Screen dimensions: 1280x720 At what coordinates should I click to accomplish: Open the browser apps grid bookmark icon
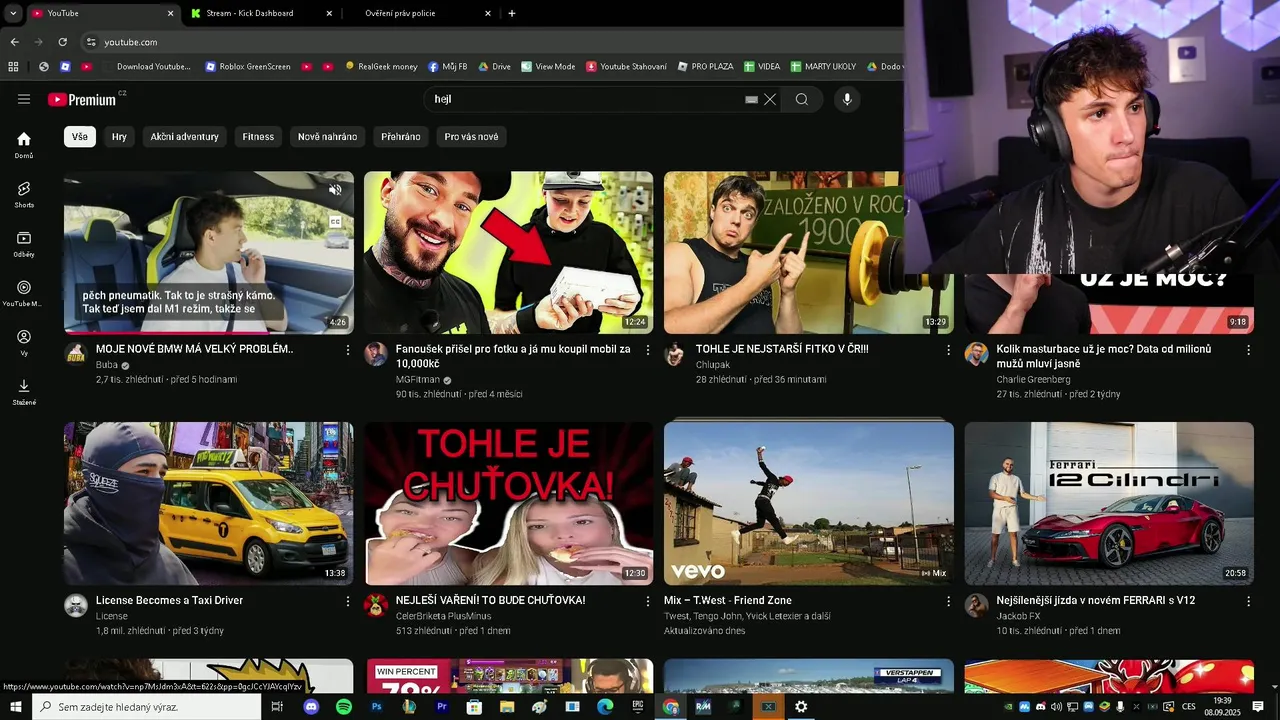pos(13,67)
